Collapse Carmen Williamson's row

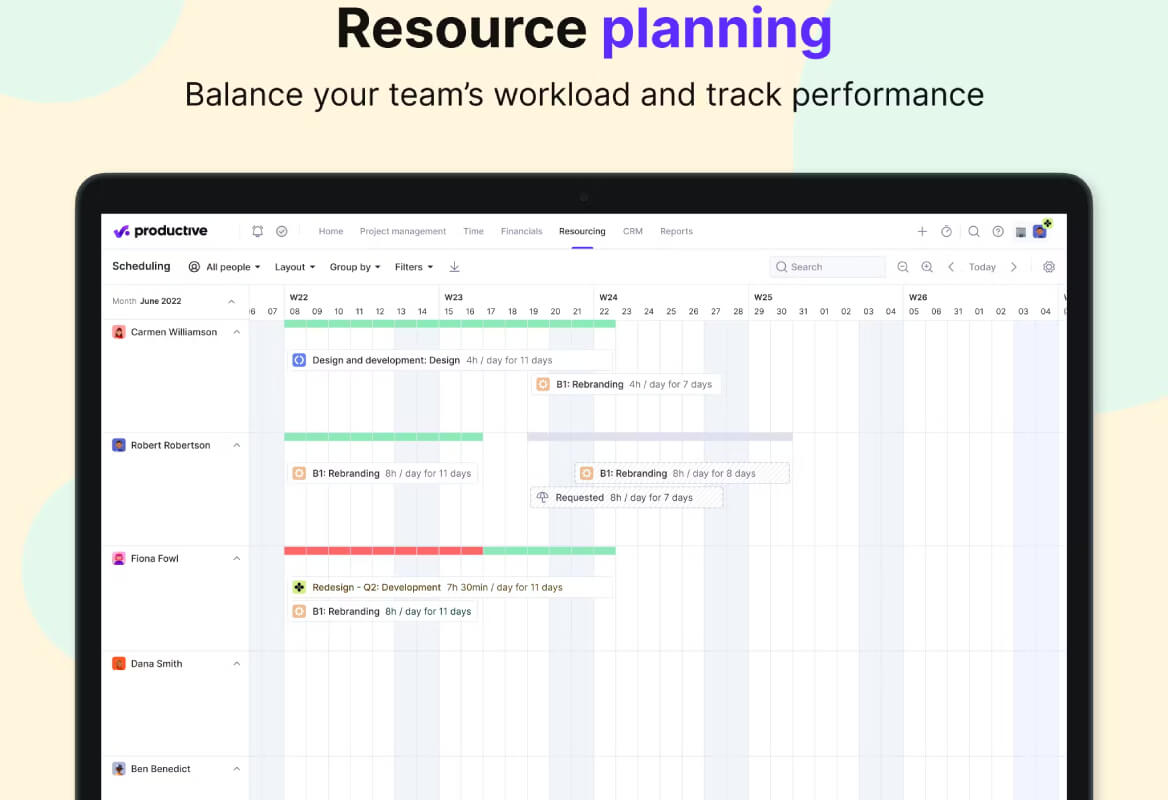click(x=237, y=332)
